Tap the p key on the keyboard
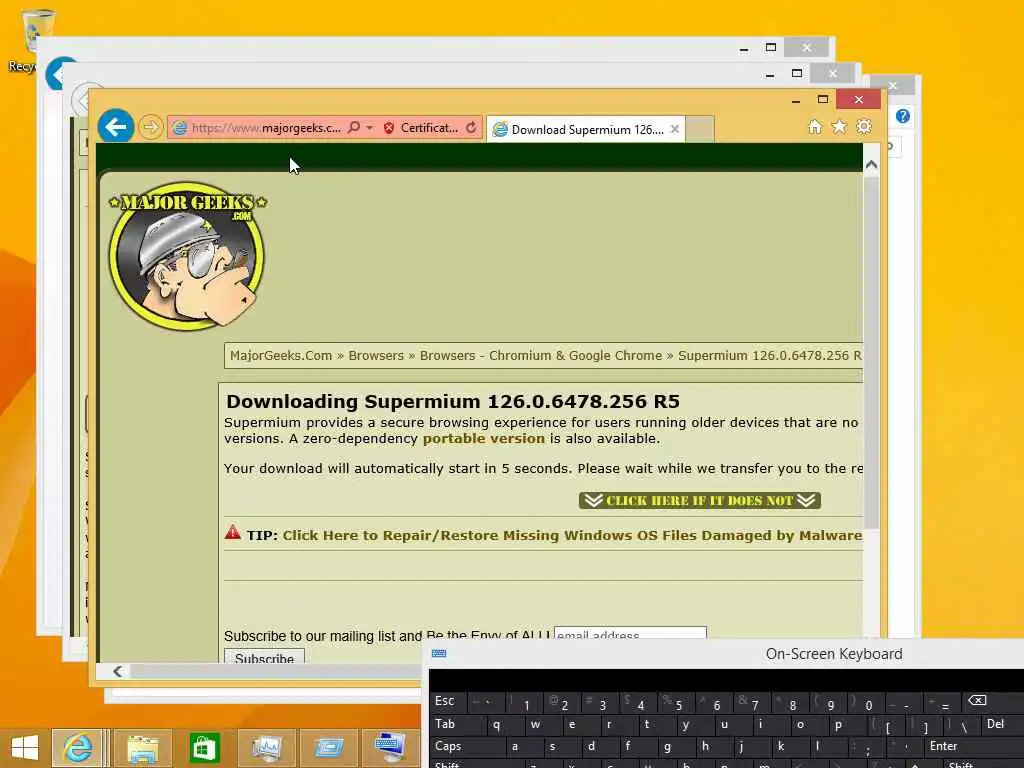This screenshot has height=768, width=1024. [847, 724]
